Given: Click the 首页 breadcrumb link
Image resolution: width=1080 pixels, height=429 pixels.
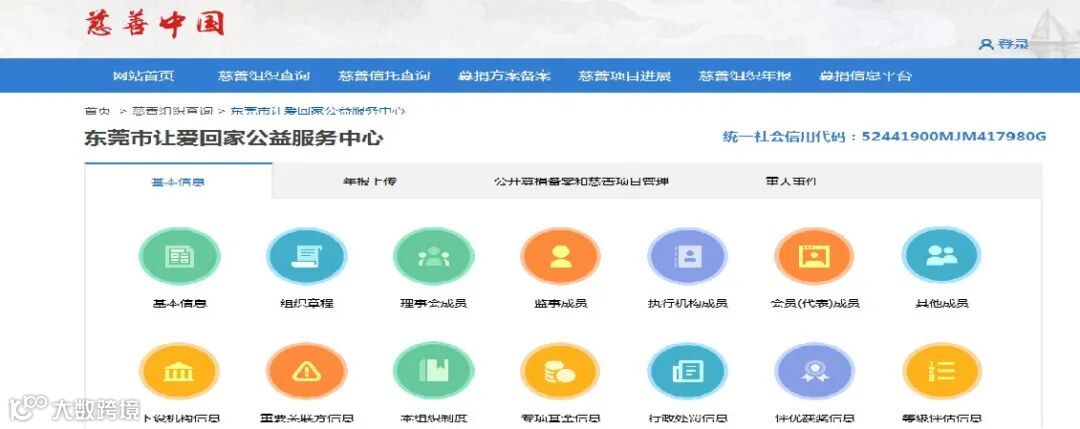Looking at the screenshot, I should tap(97, 111).
